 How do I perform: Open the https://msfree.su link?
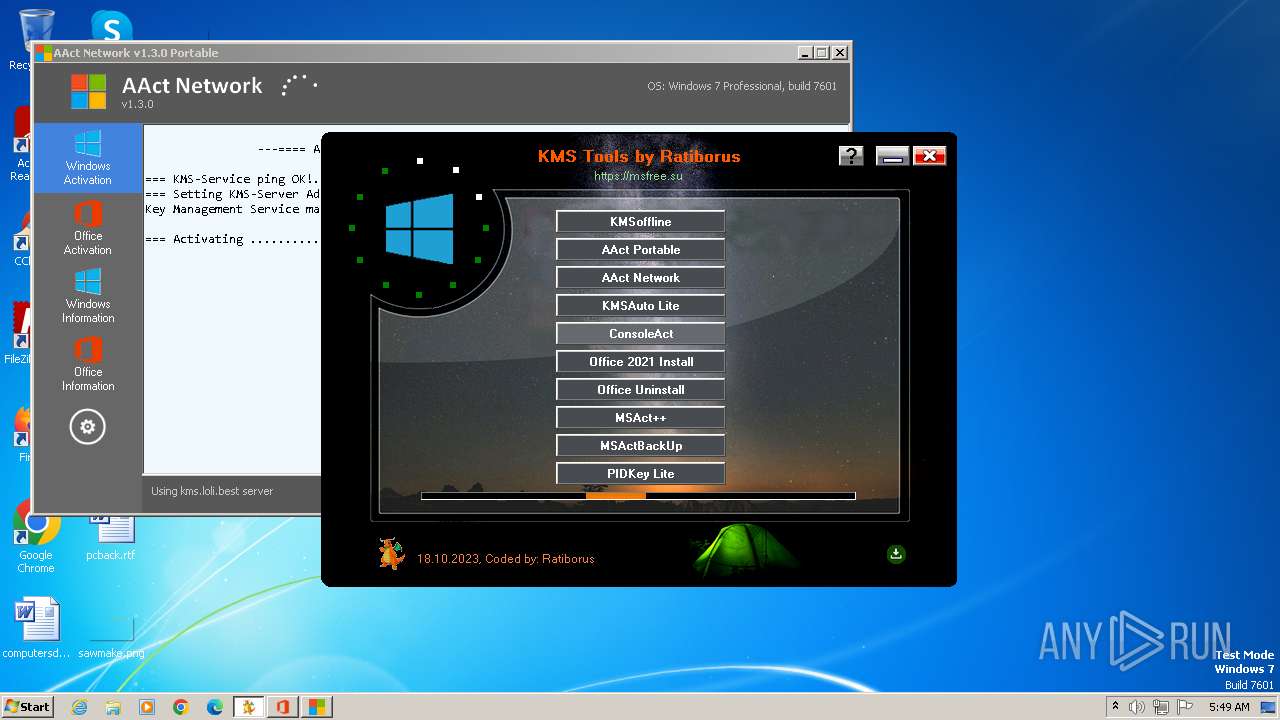638,176
